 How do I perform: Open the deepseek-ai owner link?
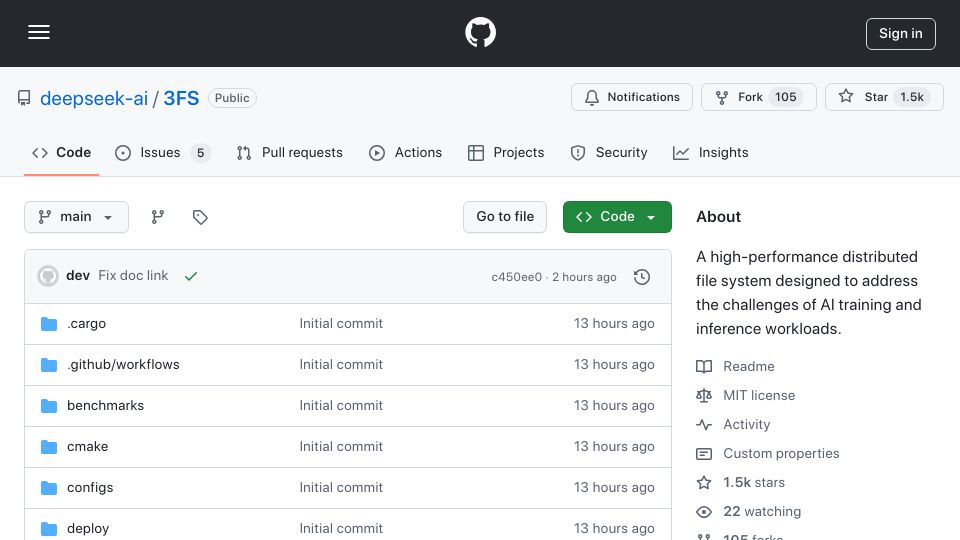94,98
